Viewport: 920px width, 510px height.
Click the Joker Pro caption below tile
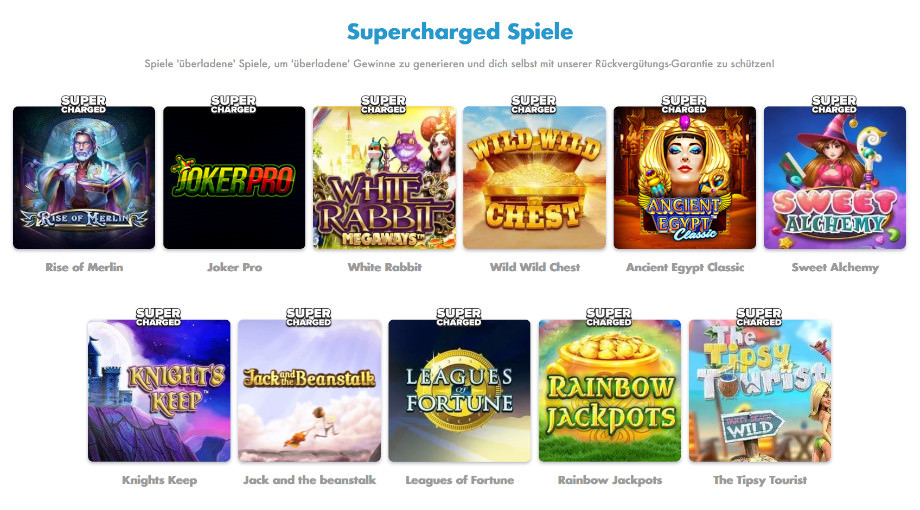click(234, 267)
